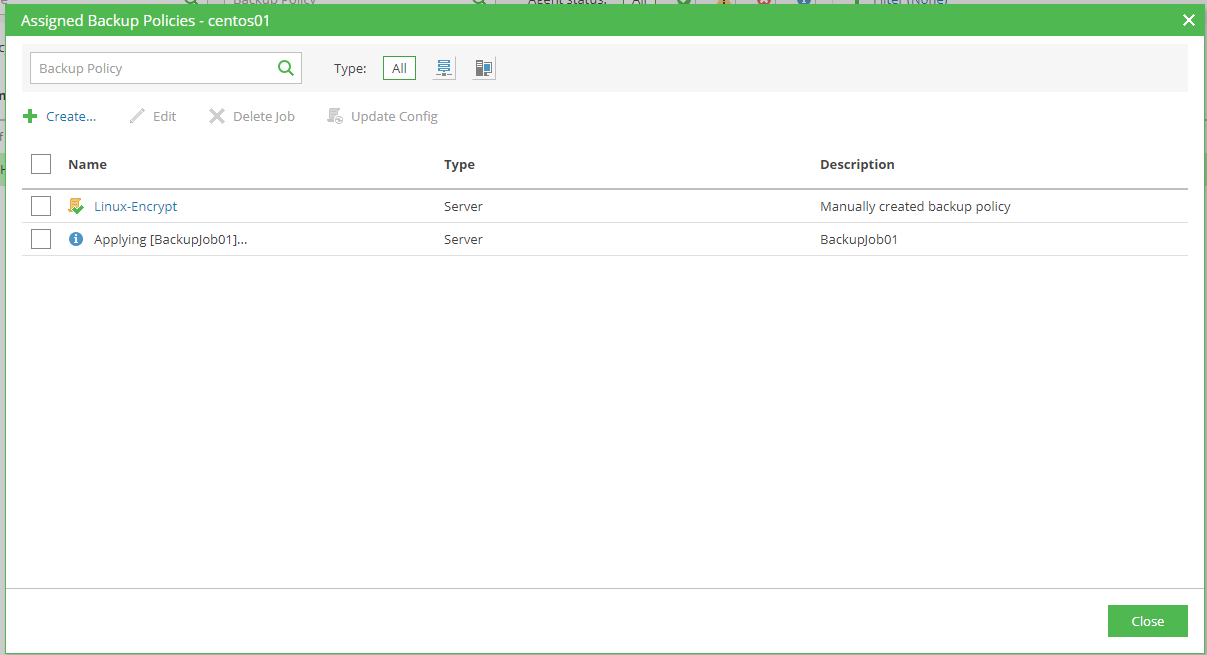1207x655 pixels.
Task: Click the Edit pencil icon
Action: [x=137, y=116]
